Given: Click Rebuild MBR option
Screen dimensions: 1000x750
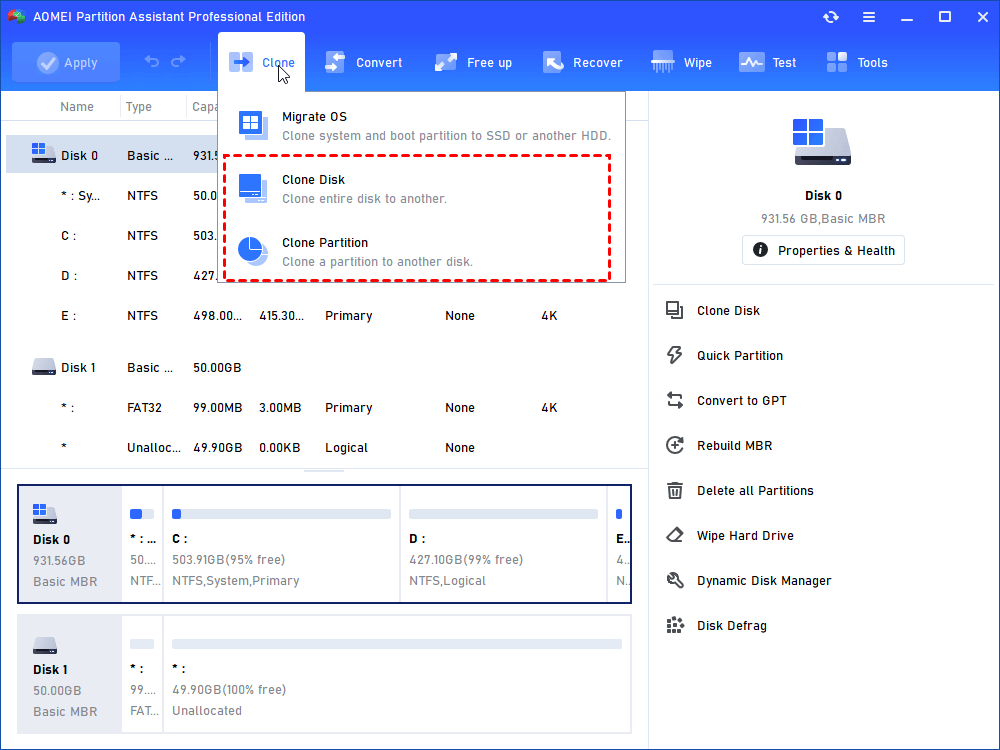Looking at the screenshot, I should [734, 446].
